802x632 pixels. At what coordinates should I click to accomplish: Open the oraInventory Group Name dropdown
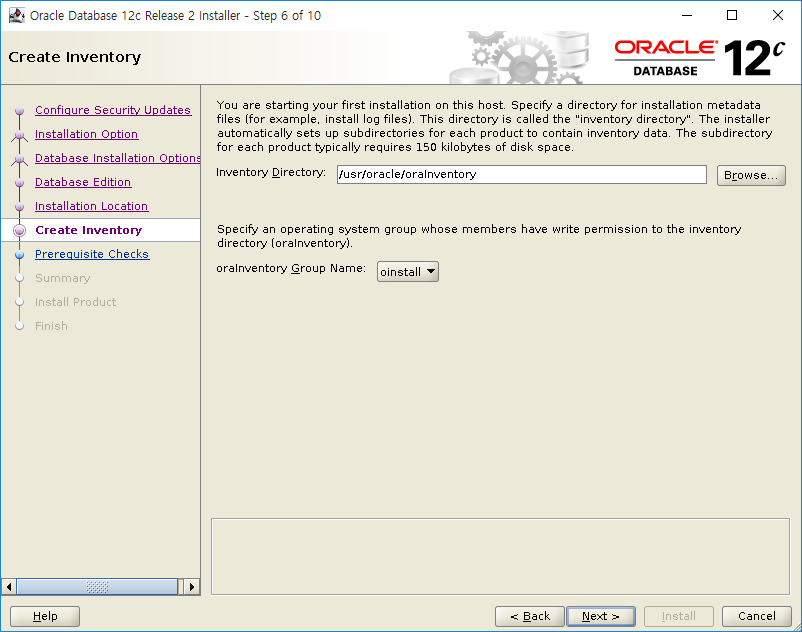(408, 272)
